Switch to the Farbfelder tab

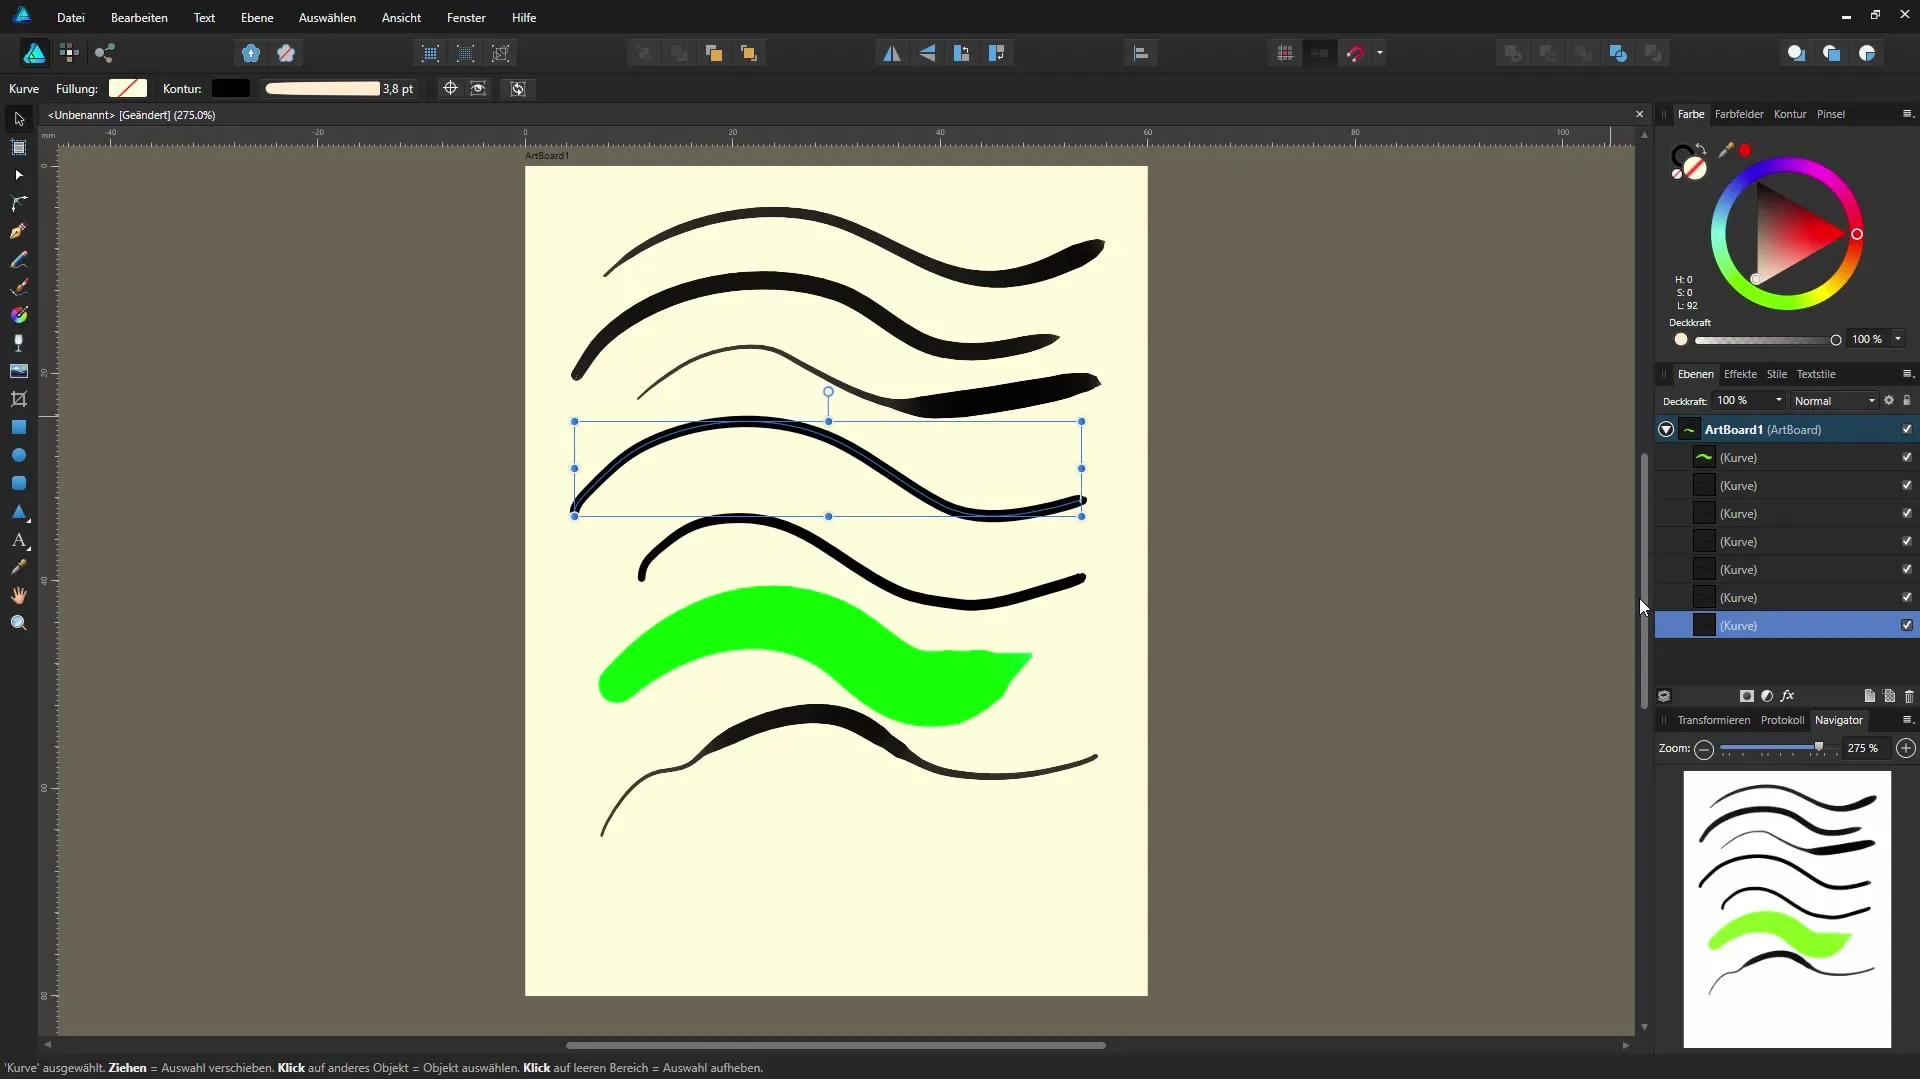point(1739,114)
